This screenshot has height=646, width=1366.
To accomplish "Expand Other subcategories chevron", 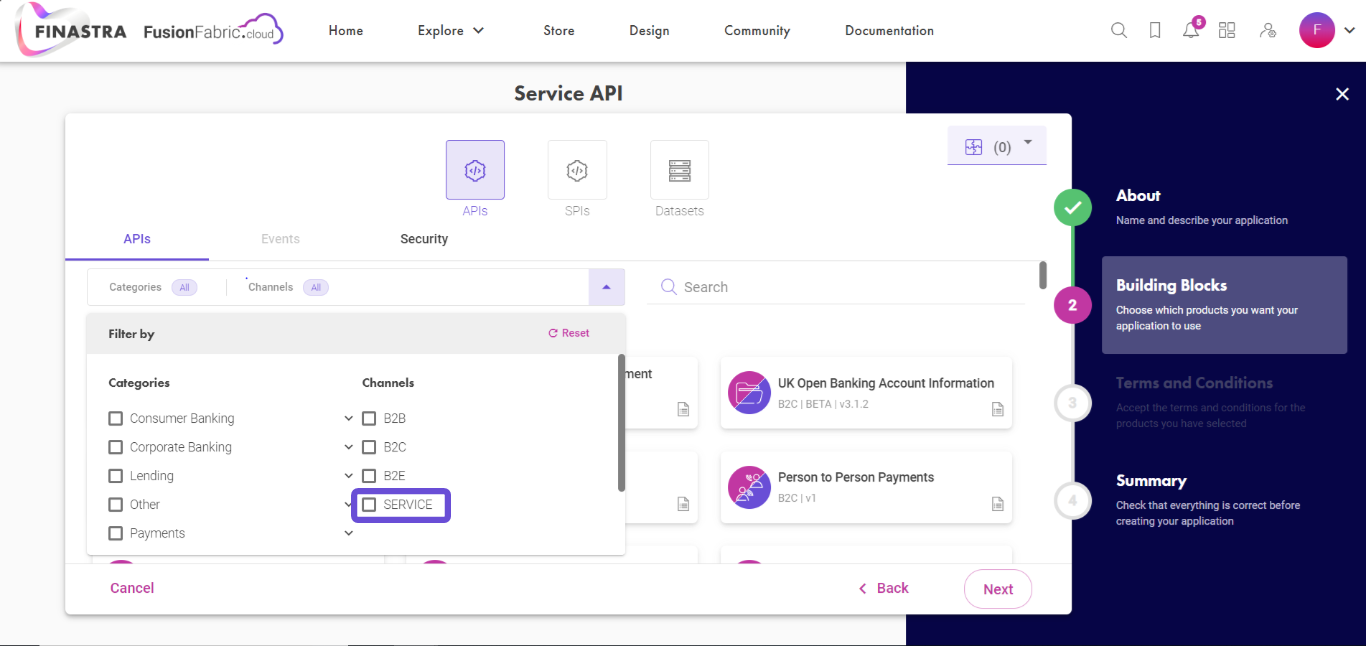I will pyautogui.click(x=348, y=504).
